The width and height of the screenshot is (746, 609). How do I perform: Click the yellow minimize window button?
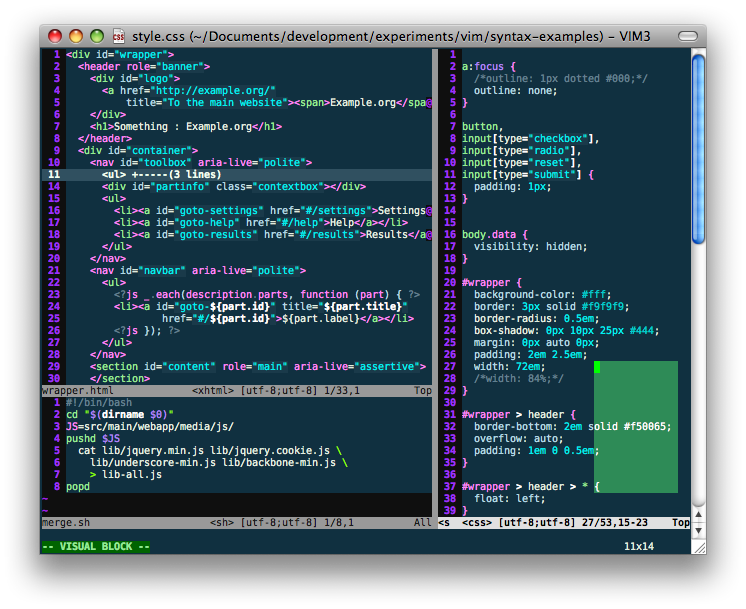tap(76, 36)
